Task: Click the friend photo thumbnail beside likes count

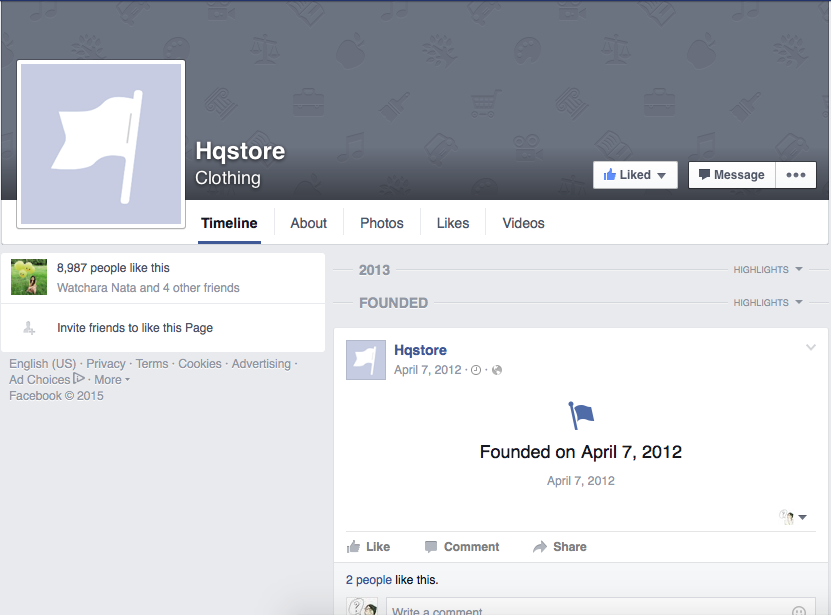Action: click(x=29, y=277)
